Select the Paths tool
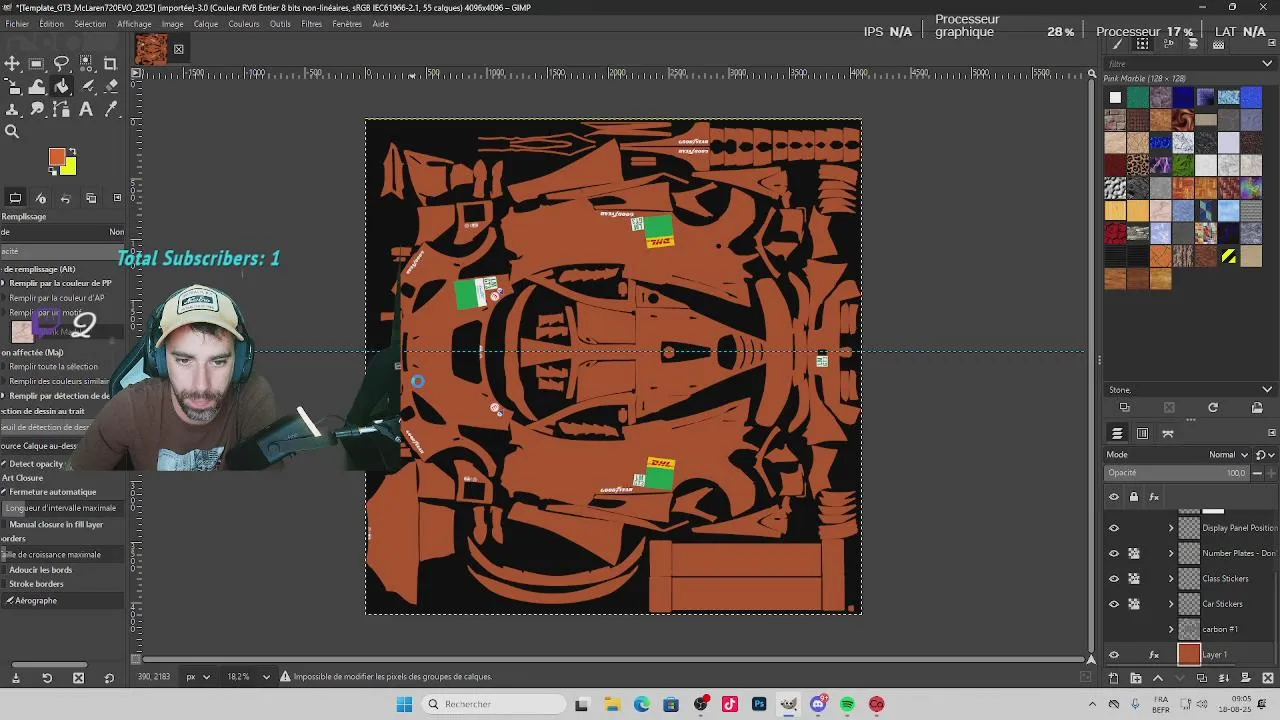Viewport: 1280px width, 720px height. [61, 110]
